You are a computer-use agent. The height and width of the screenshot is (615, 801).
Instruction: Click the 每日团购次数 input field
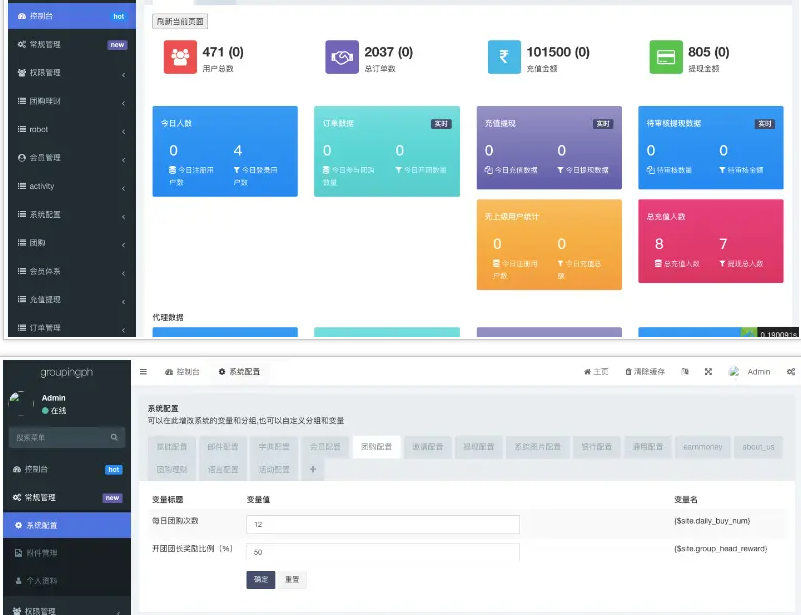click(382, 524)
